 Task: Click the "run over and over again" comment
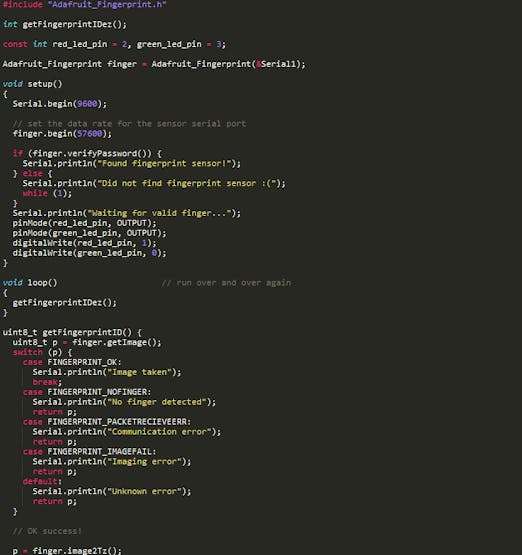[x=226, y=283]
